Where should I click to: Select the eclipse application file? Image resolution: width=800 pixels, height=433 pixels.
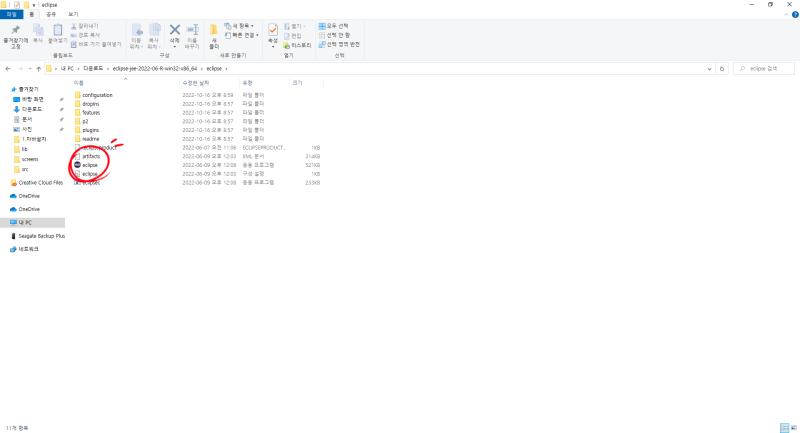90,165
